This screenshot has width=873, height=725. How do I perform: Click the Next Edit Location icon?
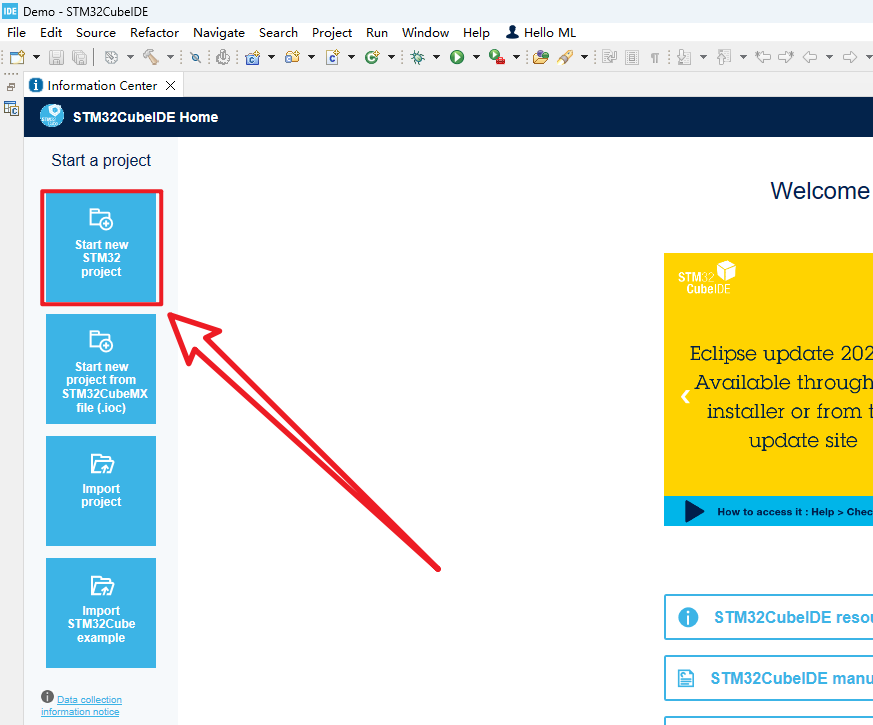(x=786, y=57)
